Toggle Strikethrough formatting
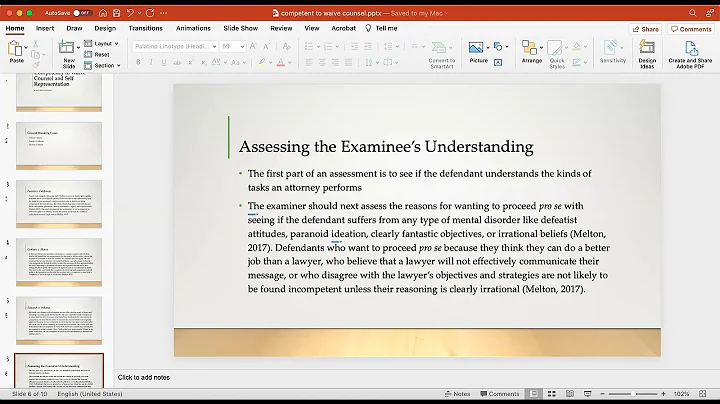720x404 pixels. (x=177, y=62)
